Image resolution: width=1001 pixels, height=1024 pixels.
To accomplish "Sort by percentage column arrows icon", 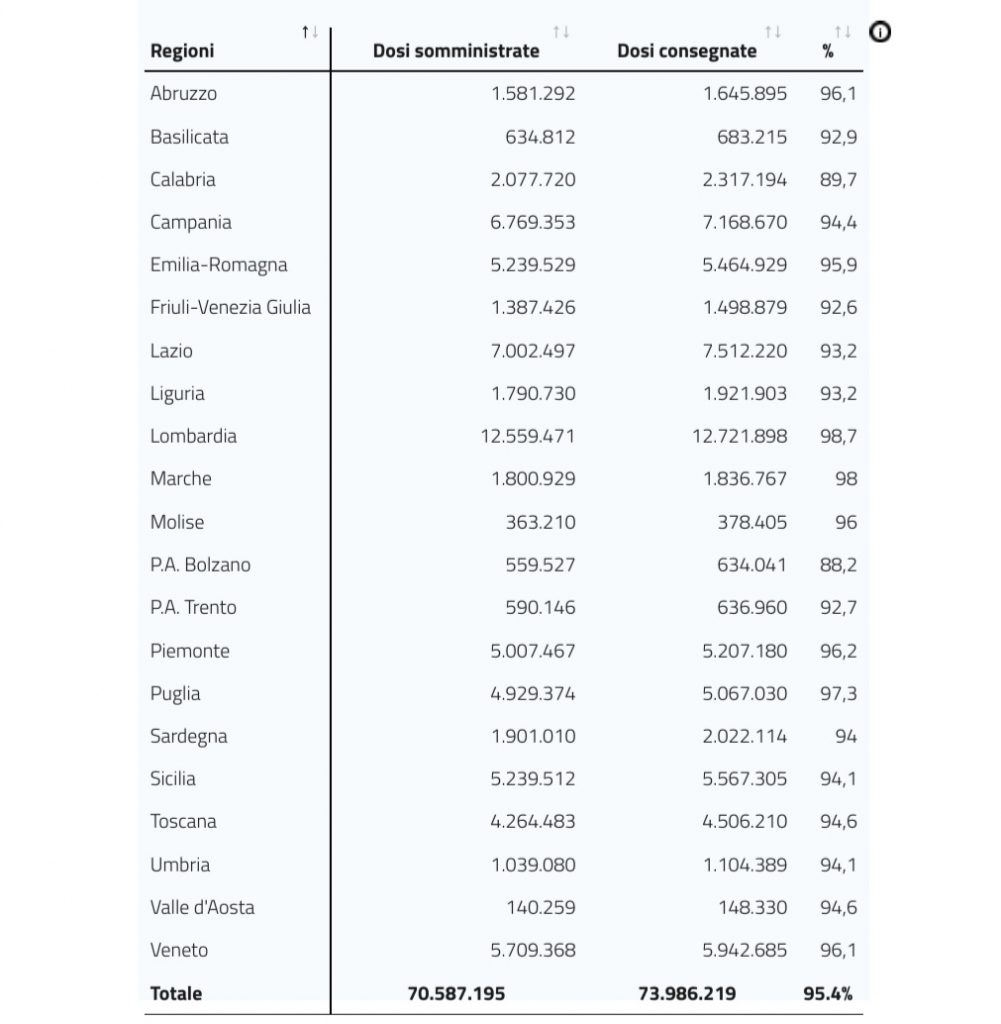I will (842, 31).
